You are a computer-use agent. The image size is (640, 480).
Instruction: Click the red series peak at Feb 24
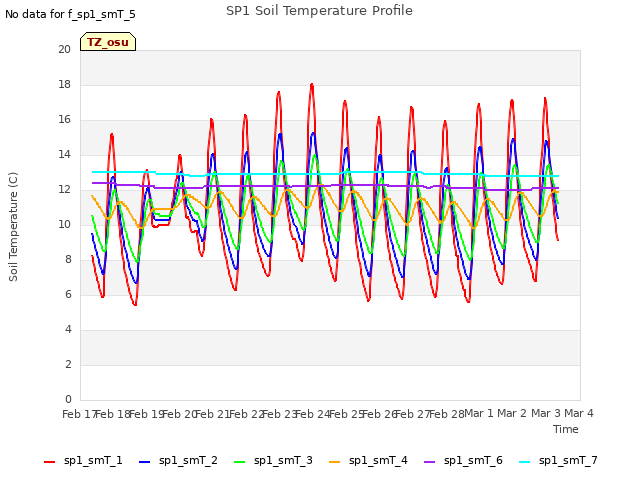pyautogui.click(x=312, y=84)
